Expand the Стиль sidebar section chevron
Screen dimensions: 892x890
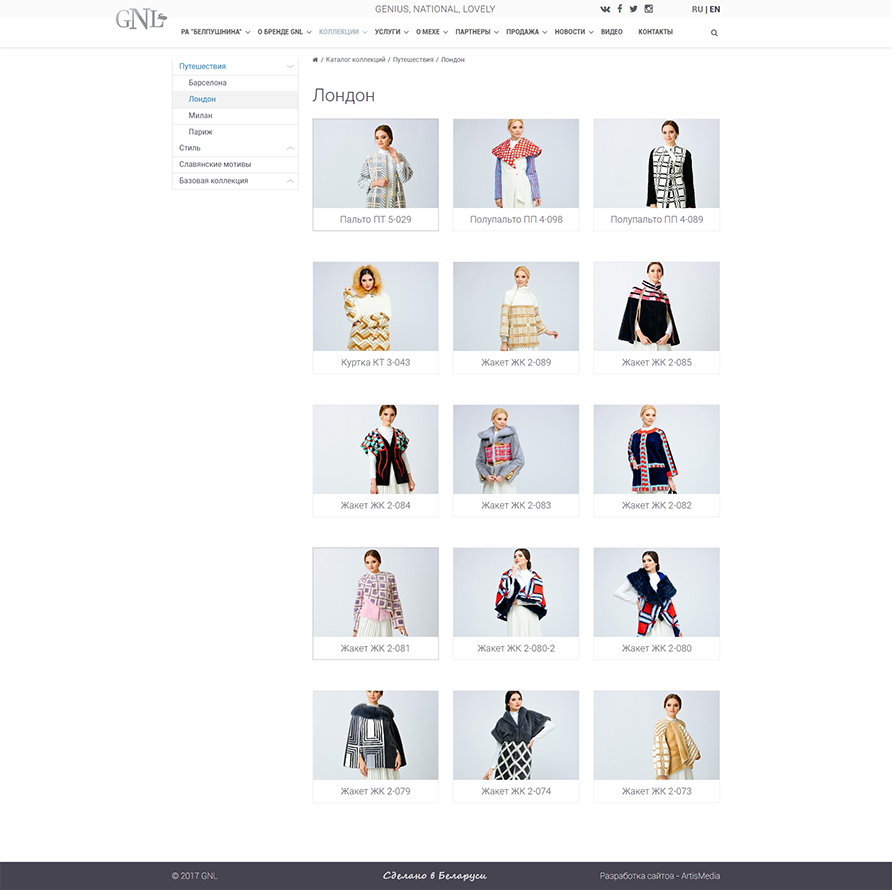pos(290,148)
